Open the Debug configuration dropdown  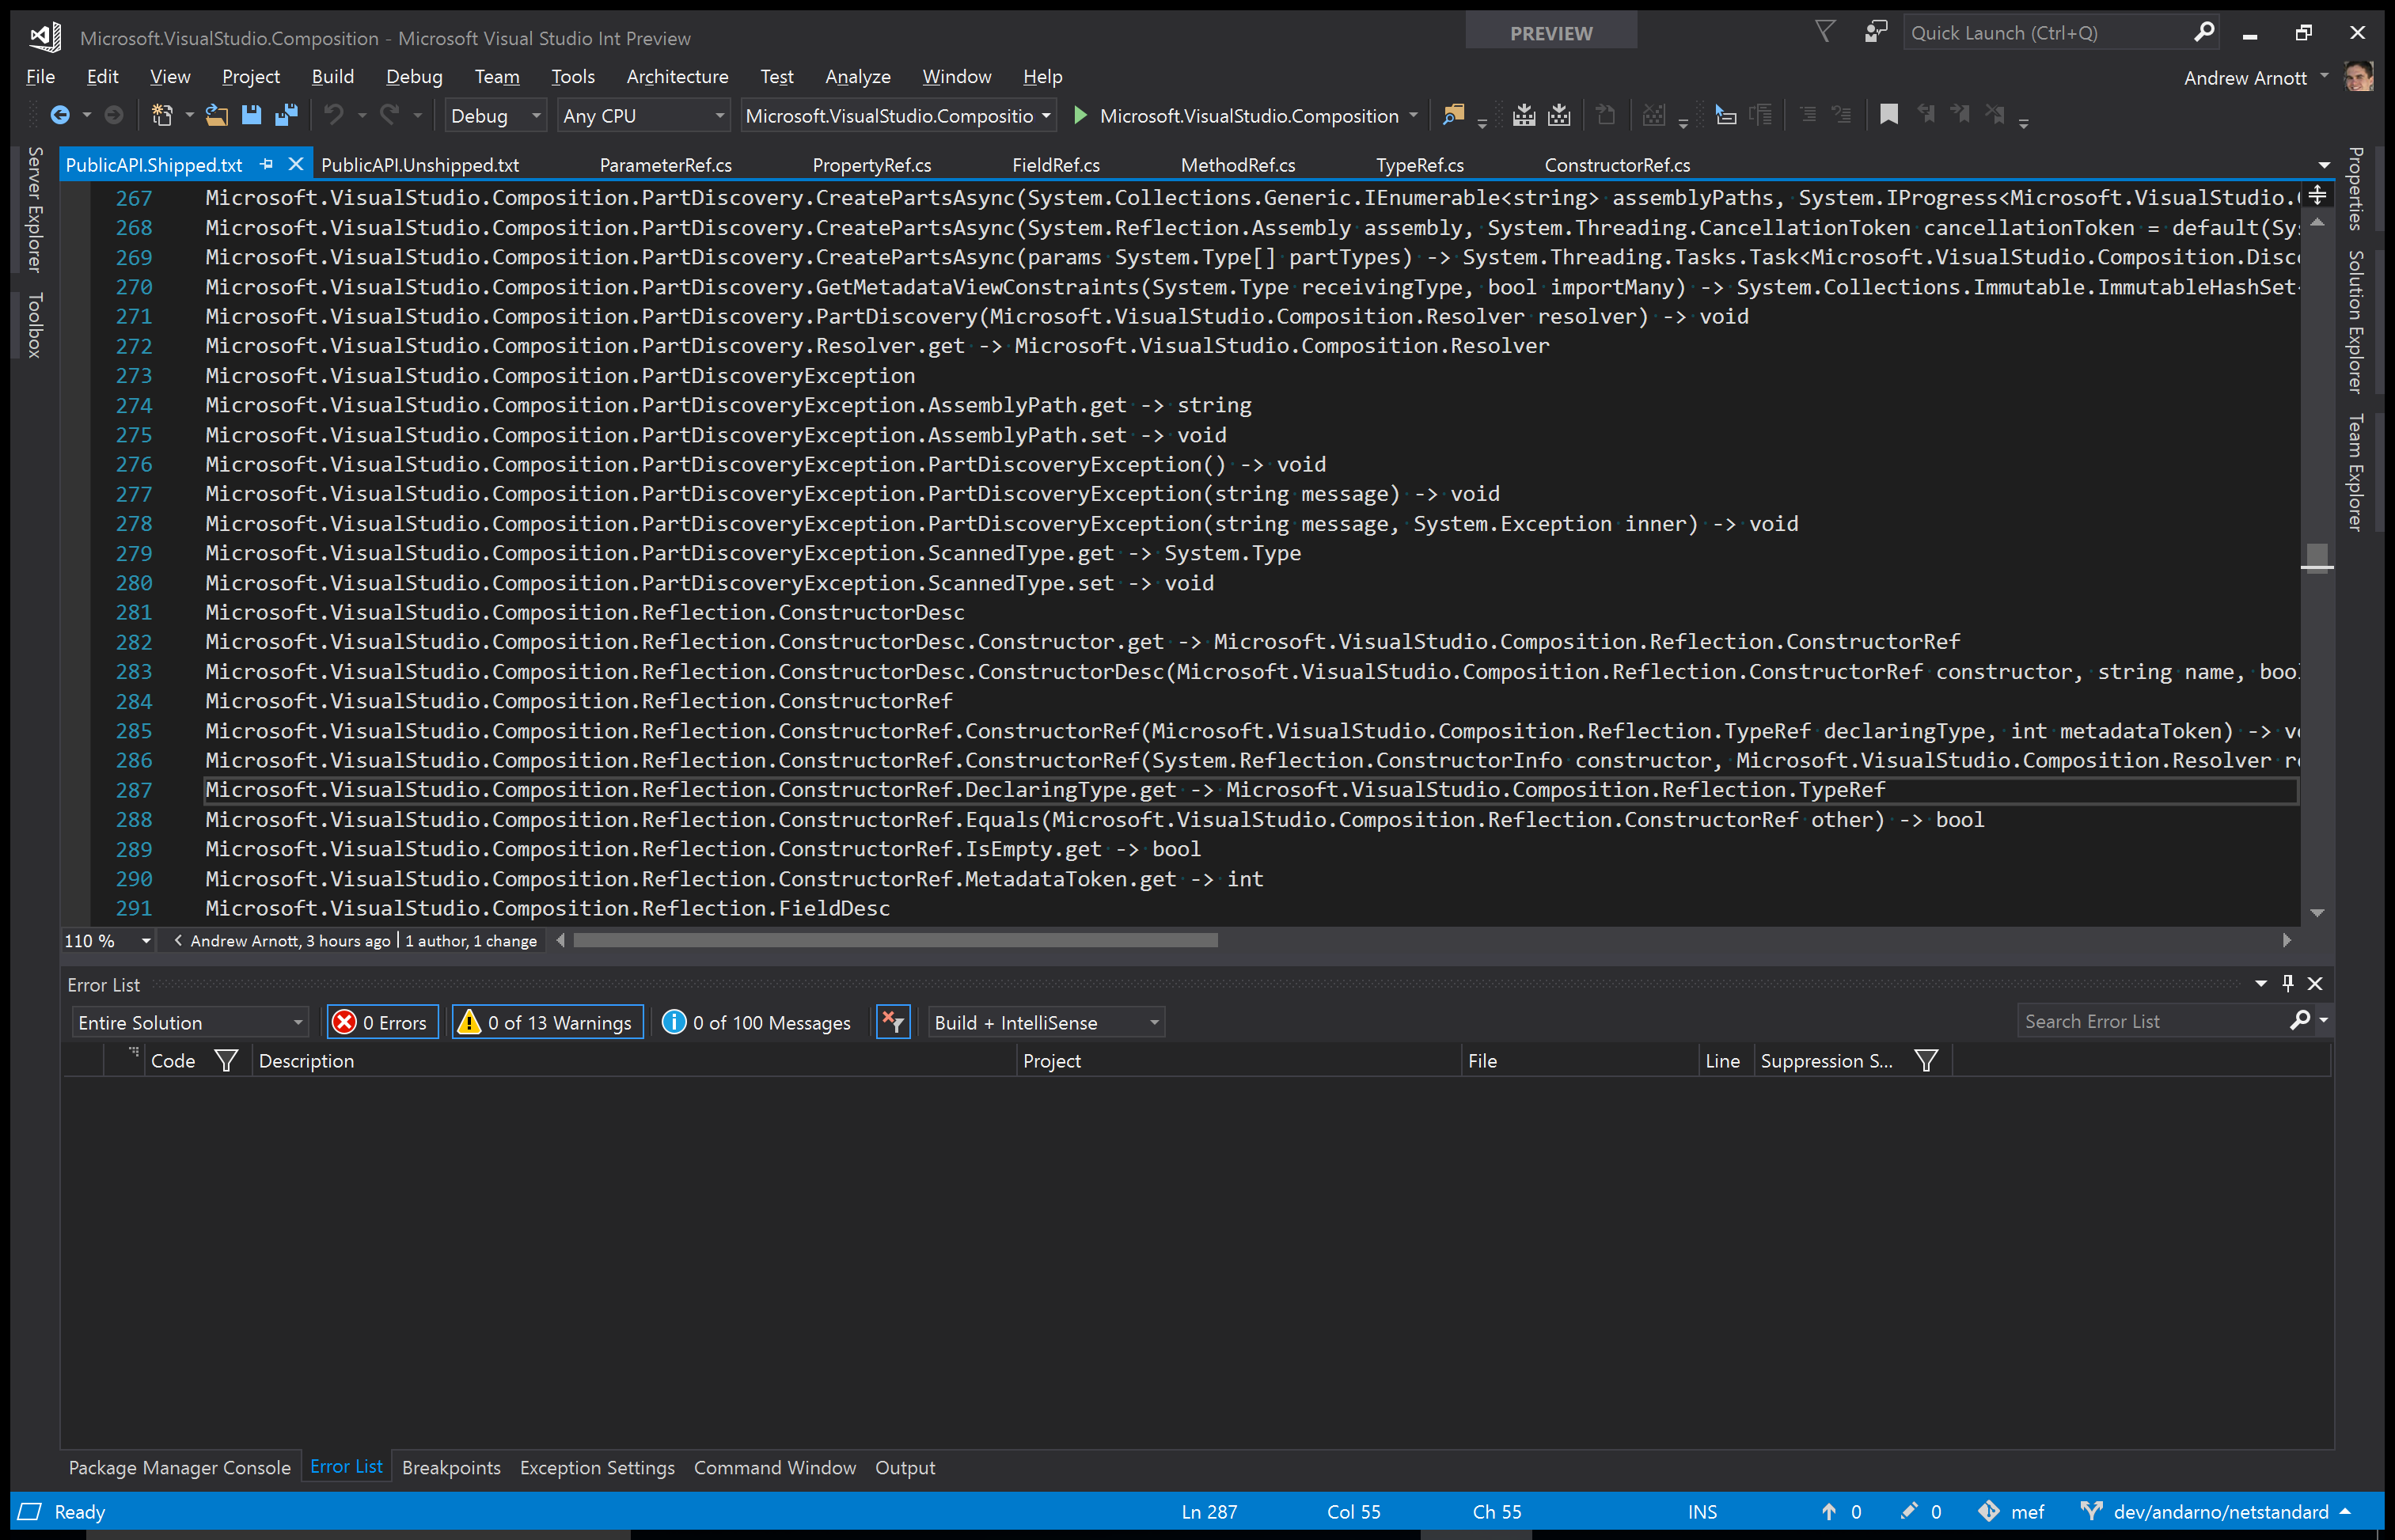click(x=495, y=115)
